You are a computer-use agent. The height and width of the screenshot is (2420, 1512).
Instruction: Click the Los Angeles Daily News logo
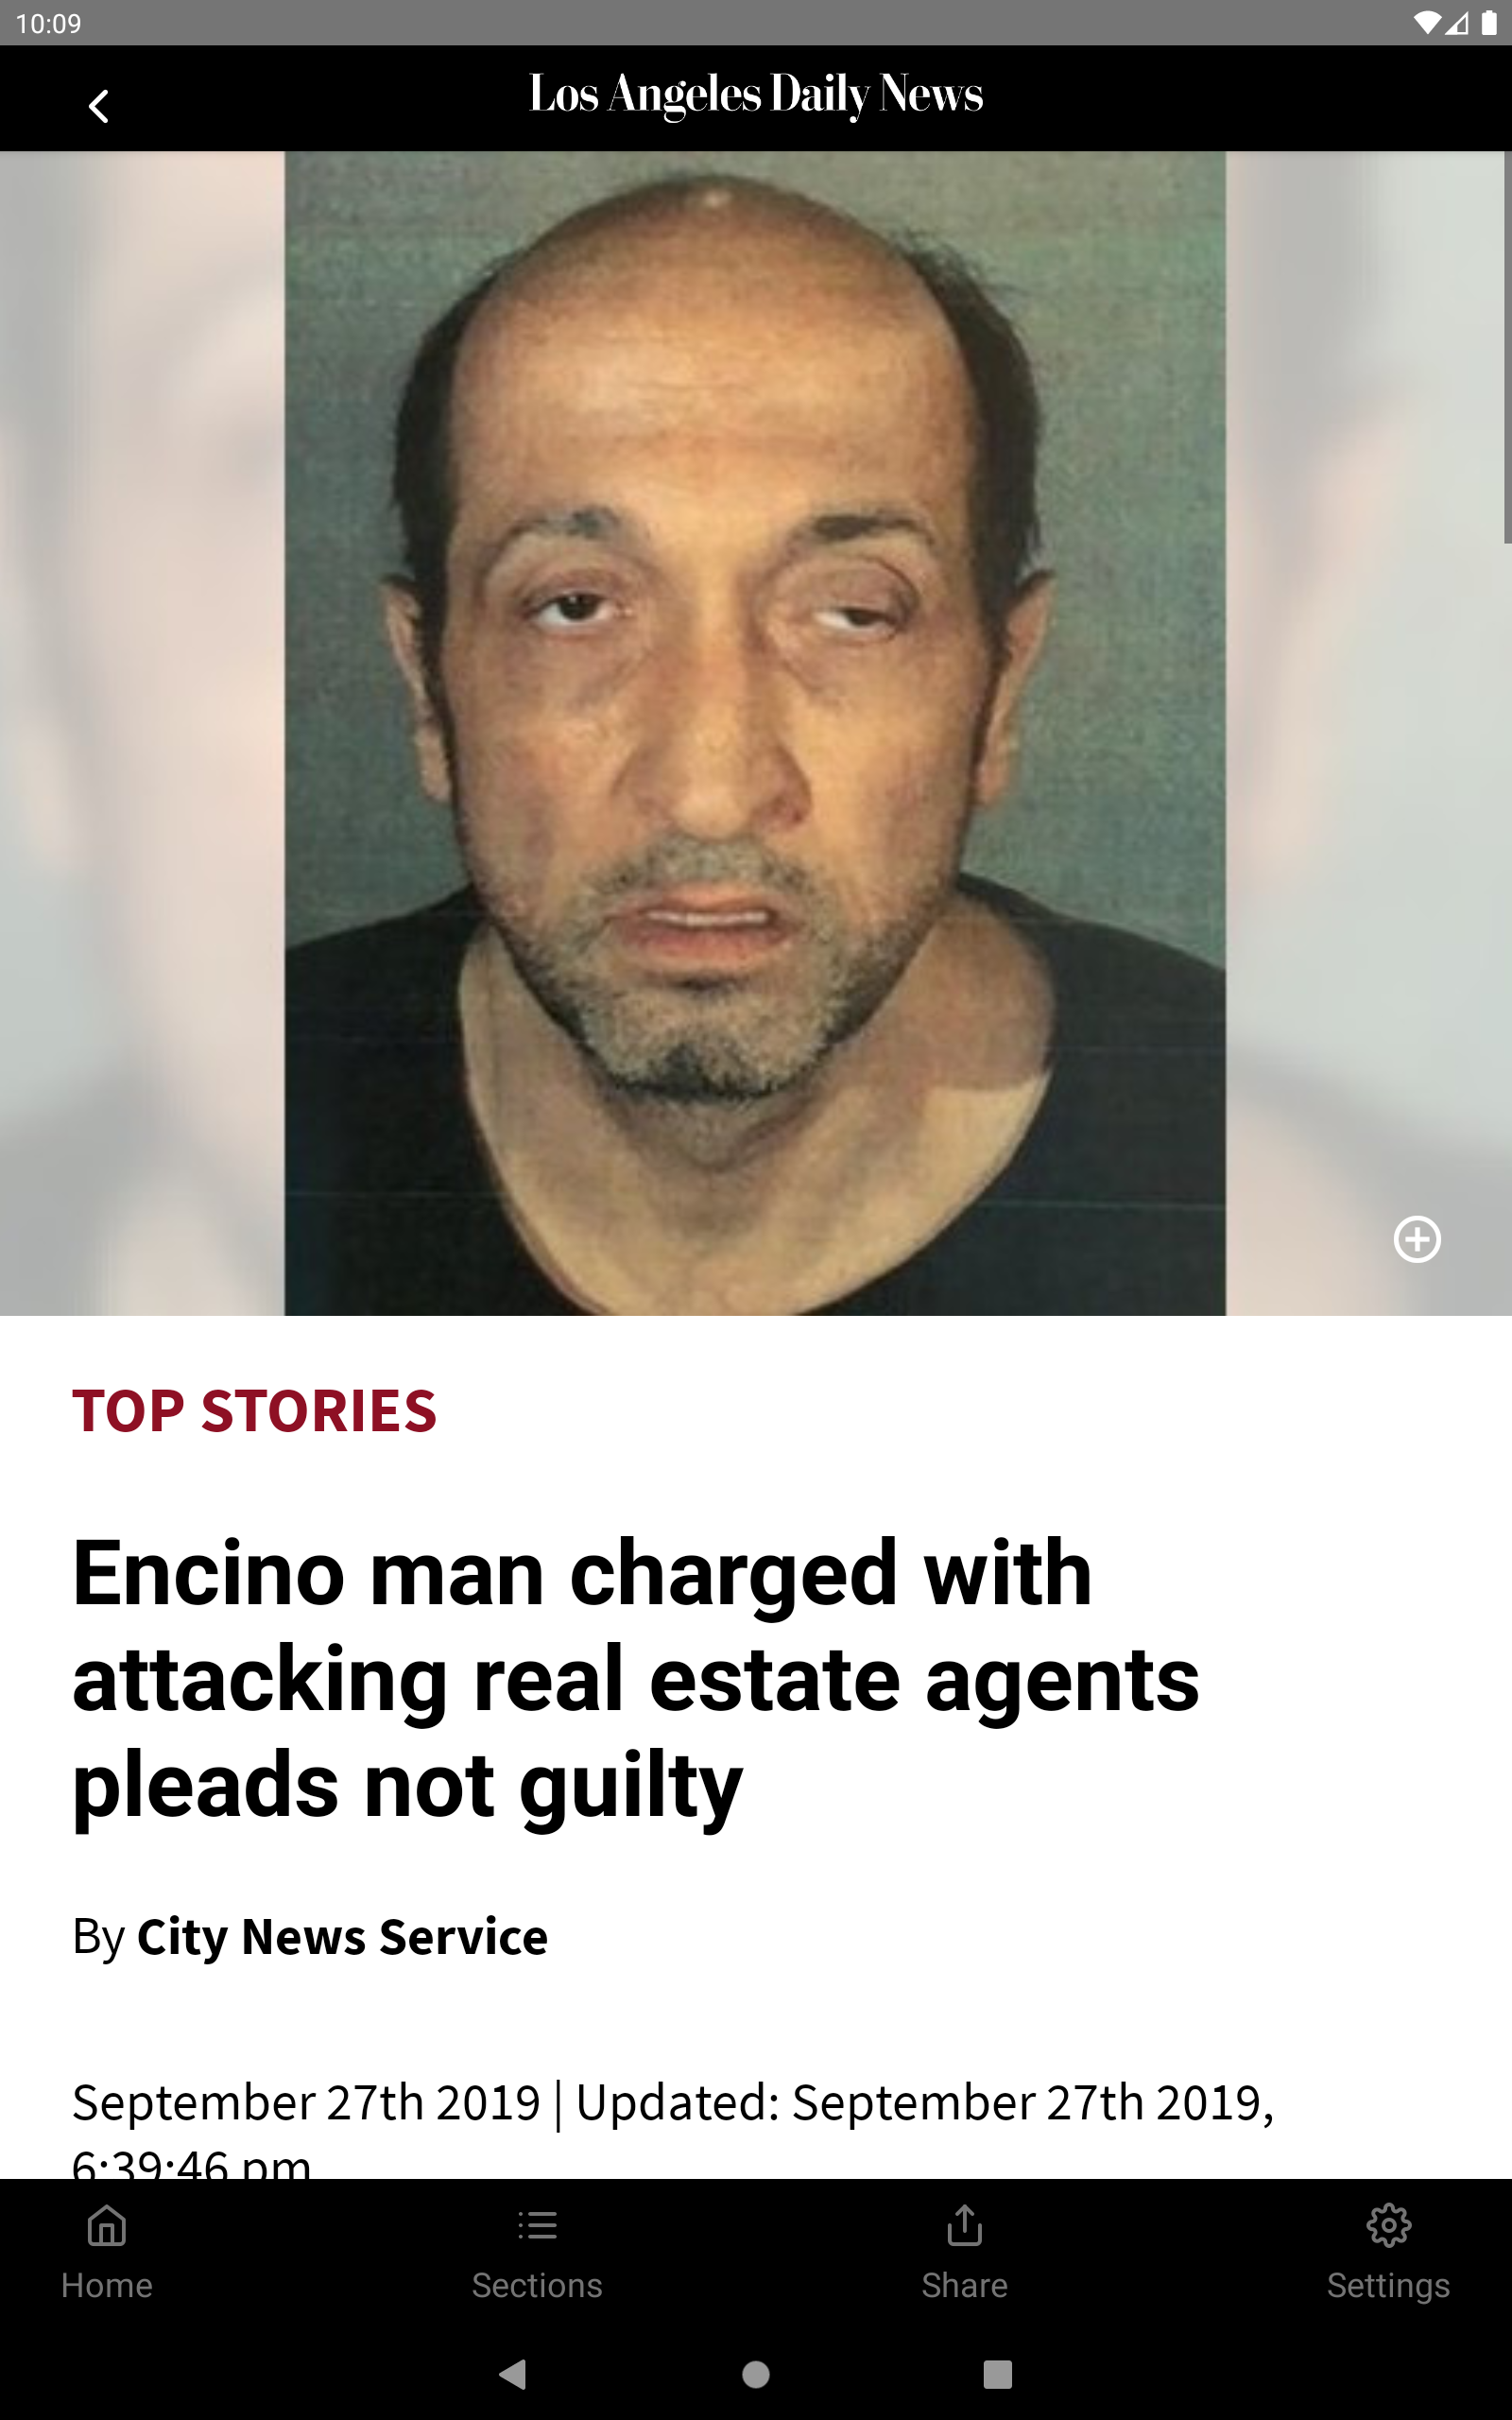pyautogui.click(x=756, y=95)
